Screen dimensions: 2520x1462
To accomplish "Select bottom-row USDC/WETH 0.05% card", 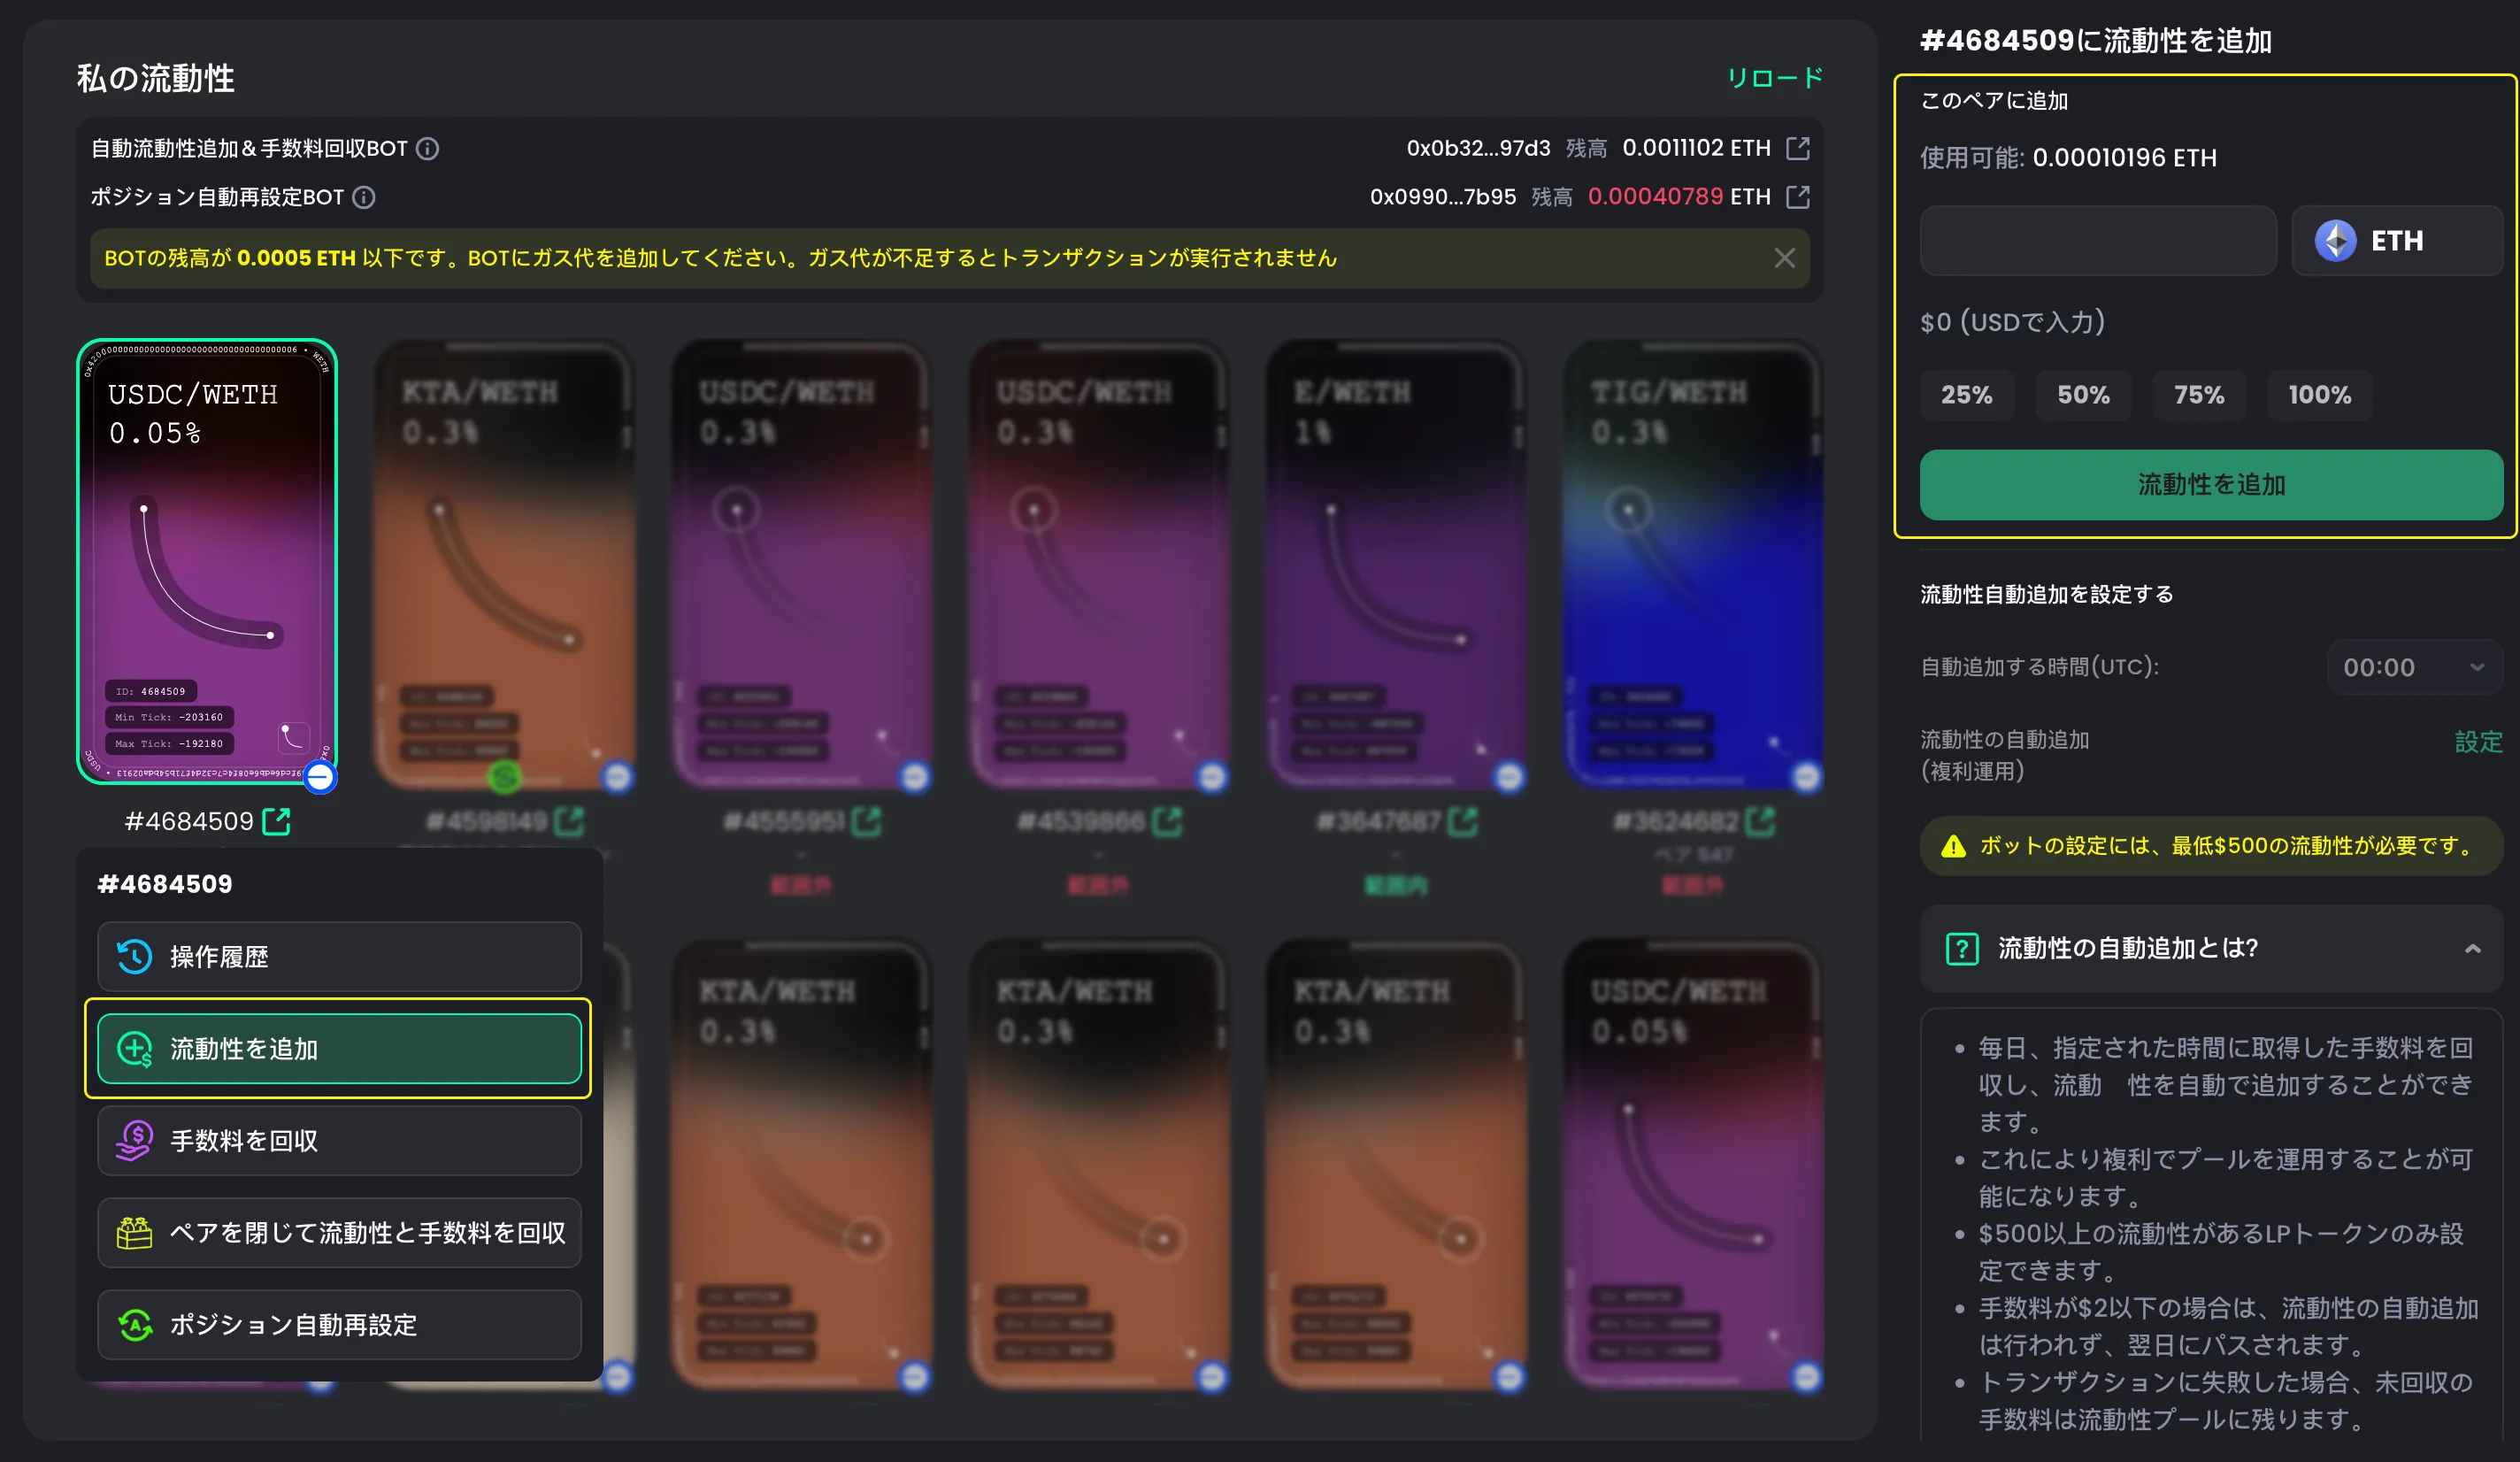I will 1694,1163.
